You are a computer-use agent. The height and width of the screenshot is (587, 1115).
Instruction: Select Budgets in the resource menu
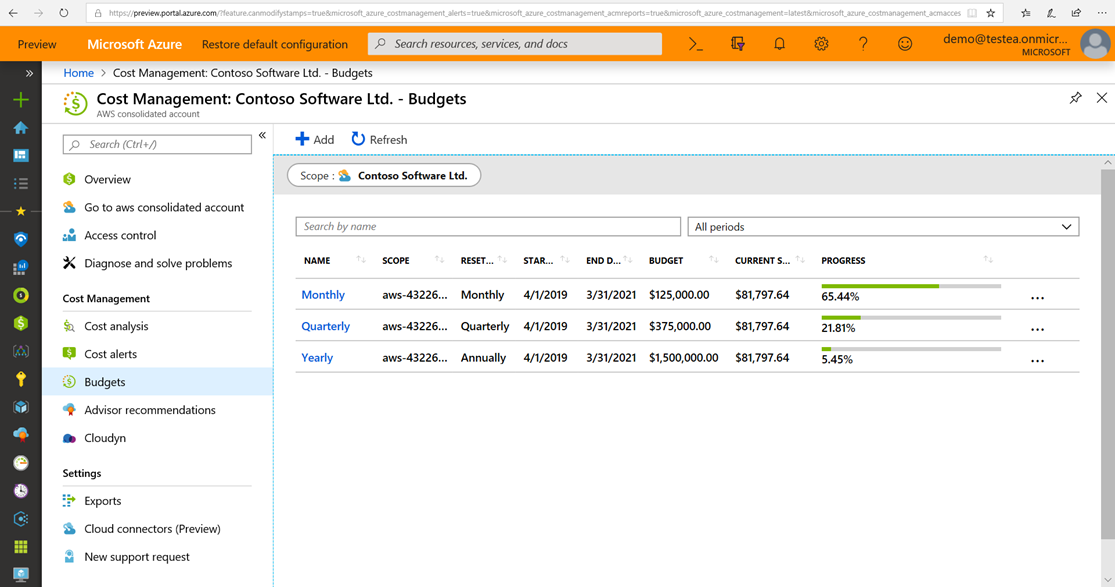pyautogui.click(x=157, y=382)
